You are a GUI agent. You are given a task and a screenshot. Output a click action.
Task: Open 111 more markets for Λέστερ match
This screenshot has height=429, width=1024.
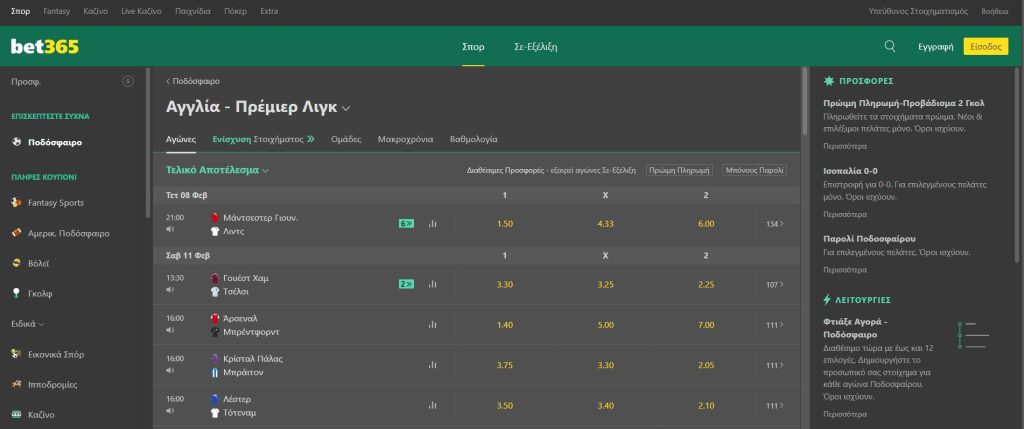[x=775, y=405]
